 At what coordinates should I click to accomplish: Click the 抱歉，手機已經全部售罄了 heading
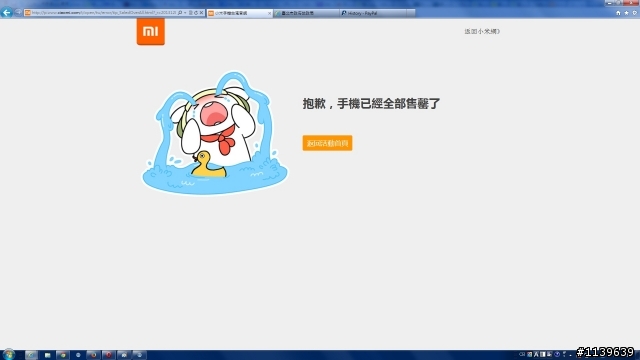click(x=371, y=103)
